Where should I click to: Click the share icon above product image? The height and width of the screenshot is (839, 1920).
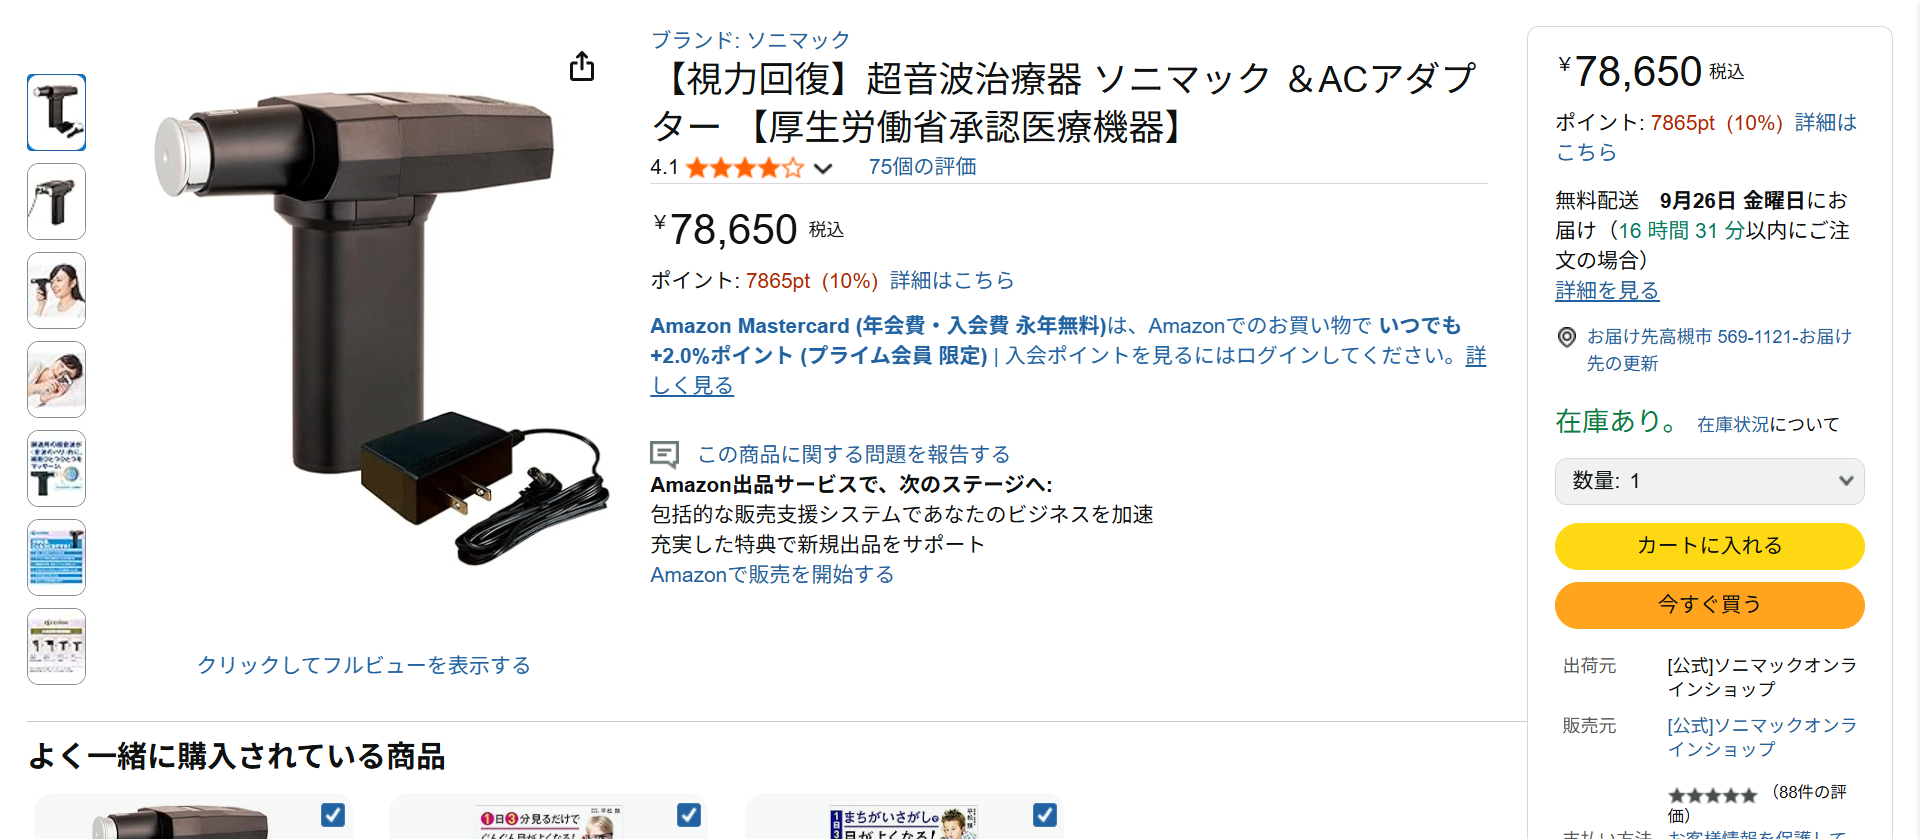click(582, 66)
